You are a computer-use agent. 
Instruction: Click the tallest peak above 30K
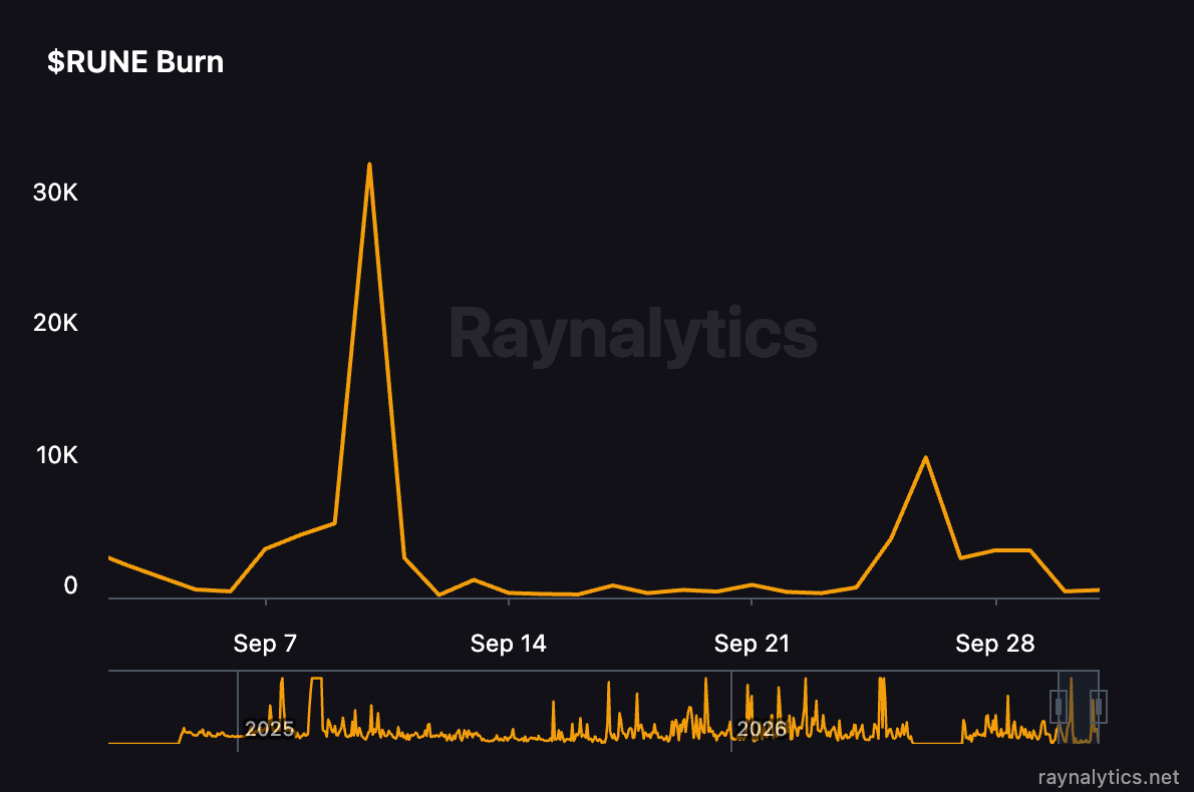369,164
